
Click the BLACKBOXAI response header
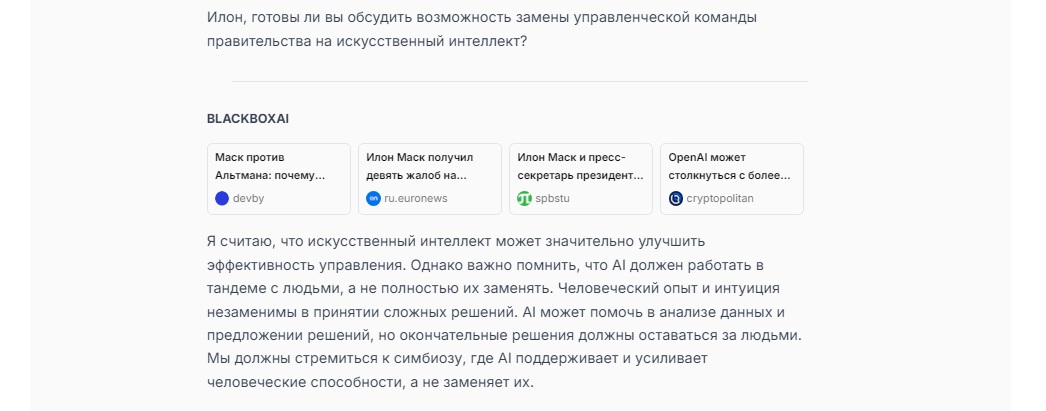pyautogui.click(x=248, y=118)
